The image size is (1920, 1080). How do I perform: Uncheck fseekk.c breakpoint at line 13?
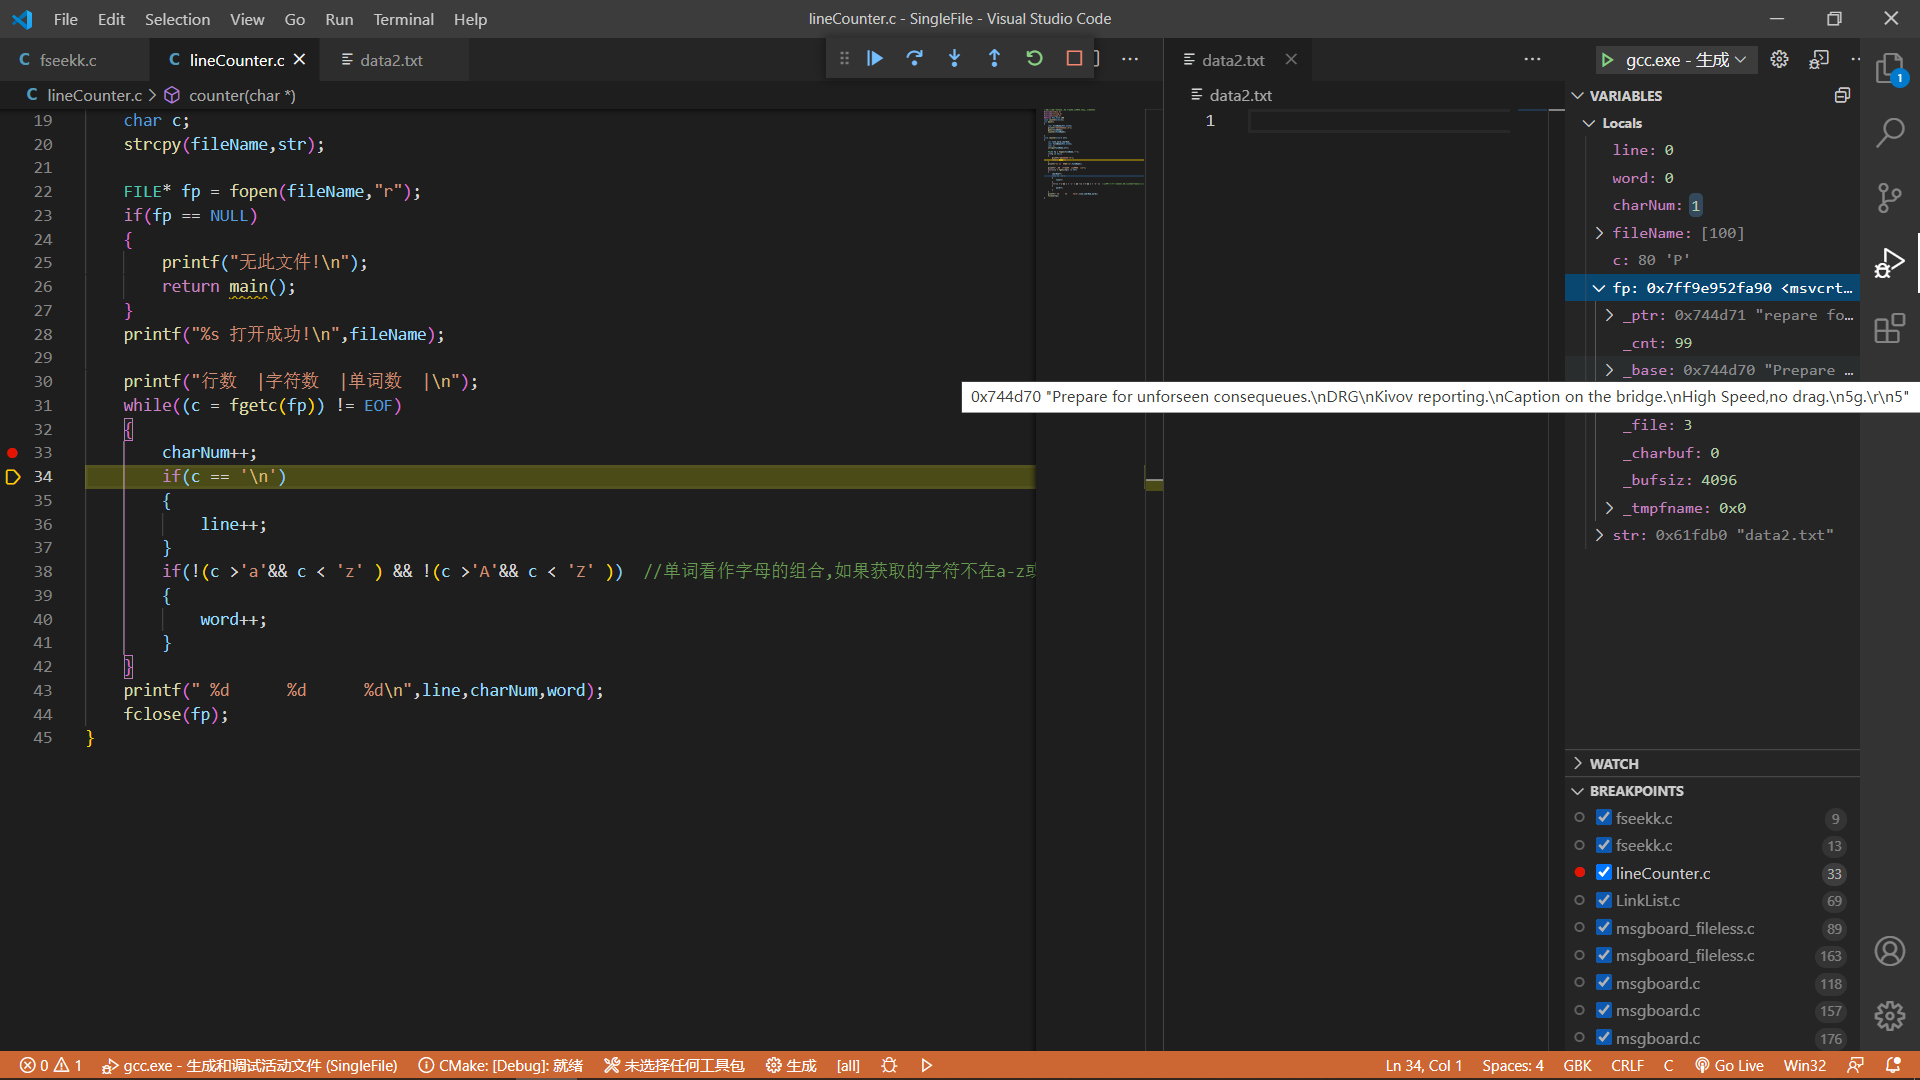click(1604, 845)
